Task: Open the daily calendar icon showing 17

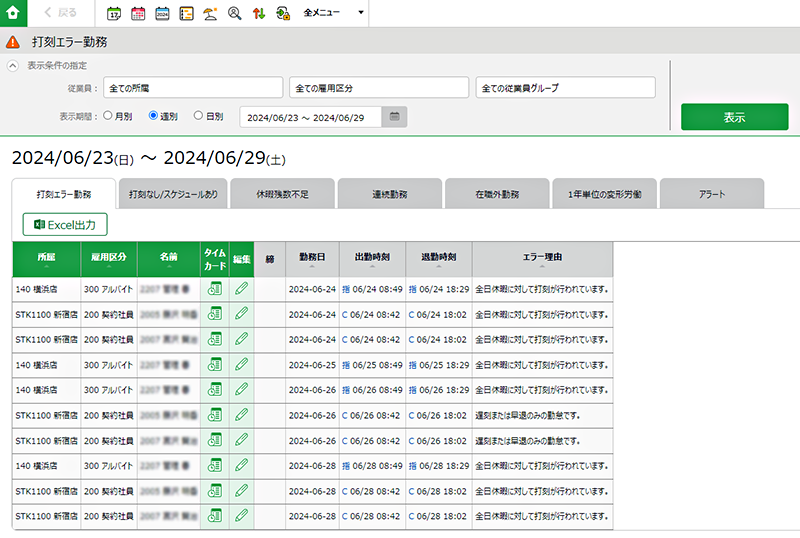Action: coord(114,14)
